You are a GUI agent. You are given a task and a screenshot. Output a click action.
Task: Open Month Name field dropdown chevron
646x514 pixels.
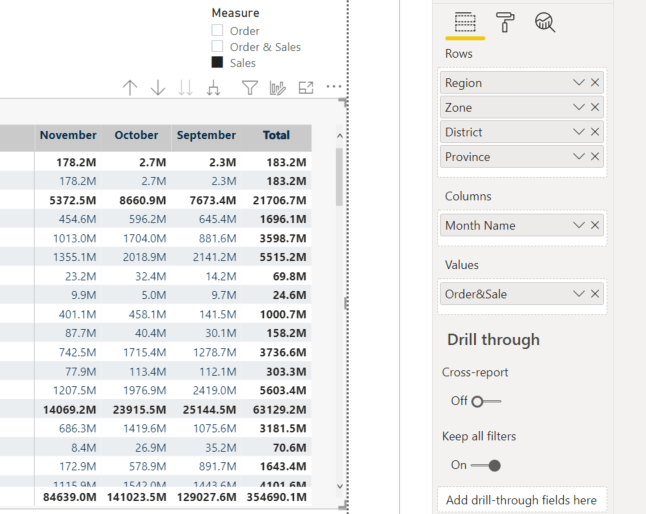(x=579, y=225)
